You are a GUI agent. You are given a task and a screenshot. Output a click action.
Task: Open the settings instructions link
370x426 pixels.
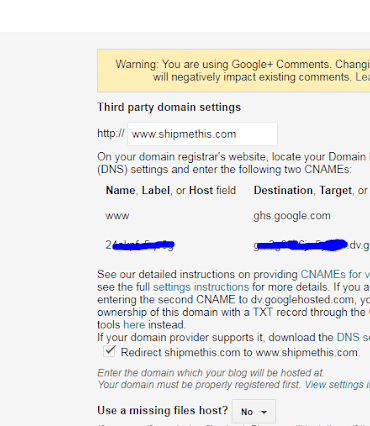point(201,287)
